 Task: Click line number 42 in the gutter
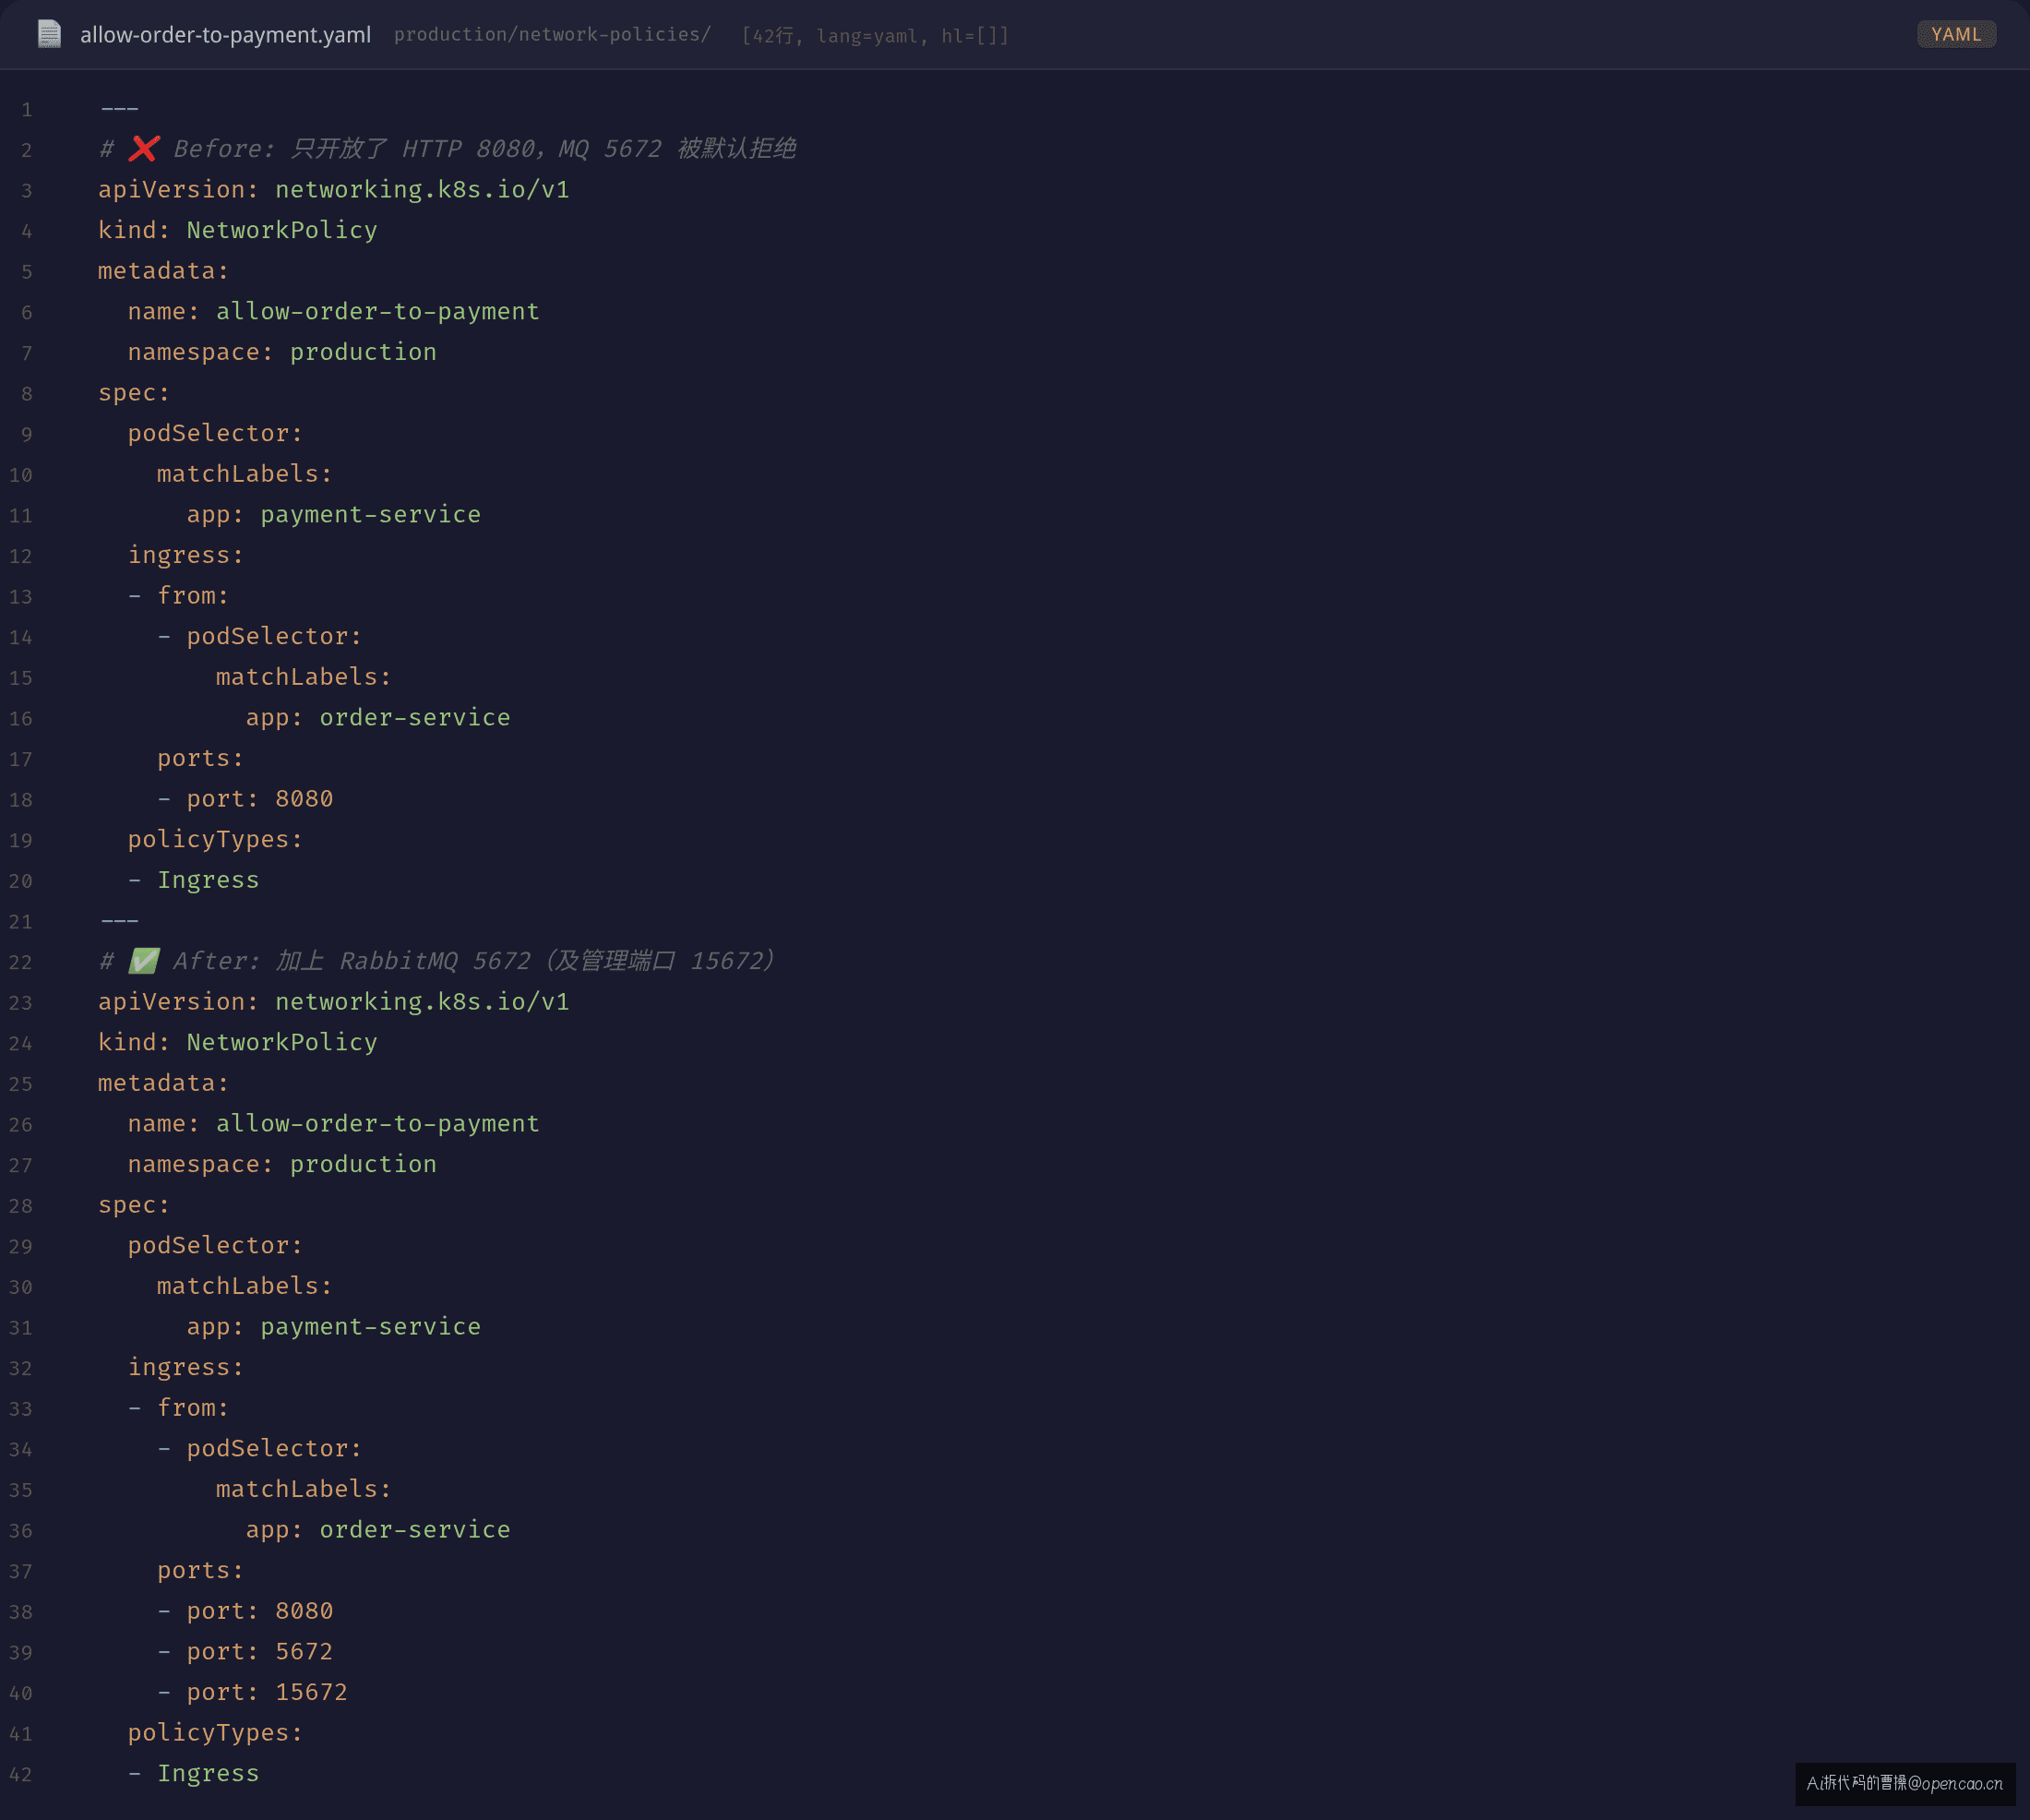tap(21, 1775)
